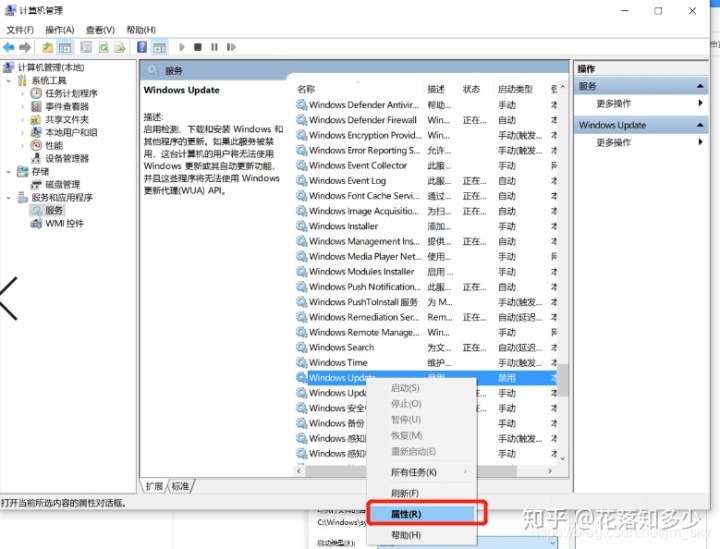Select 计算机管理(本地) root node
Image resolution: width=720 pixels, height=549 pixels.
point(51,67)
